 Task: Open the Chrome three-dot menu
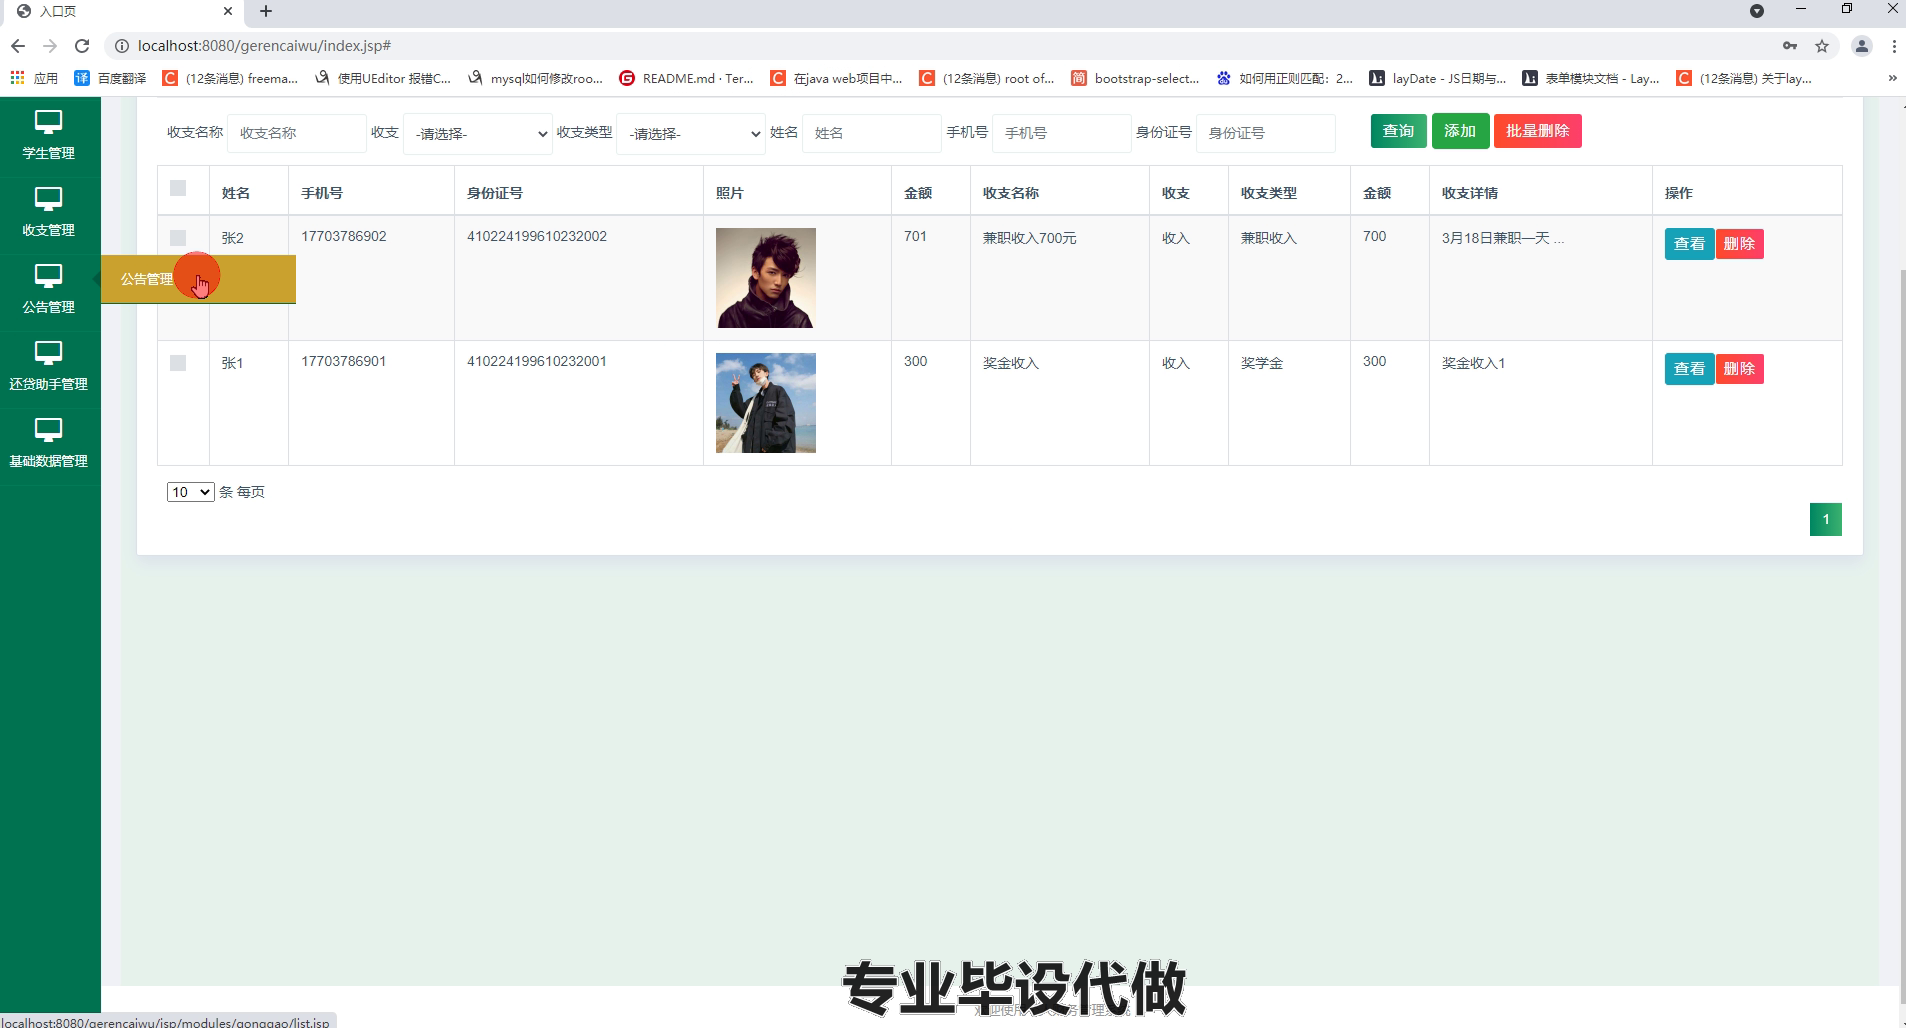[1894, 46]
